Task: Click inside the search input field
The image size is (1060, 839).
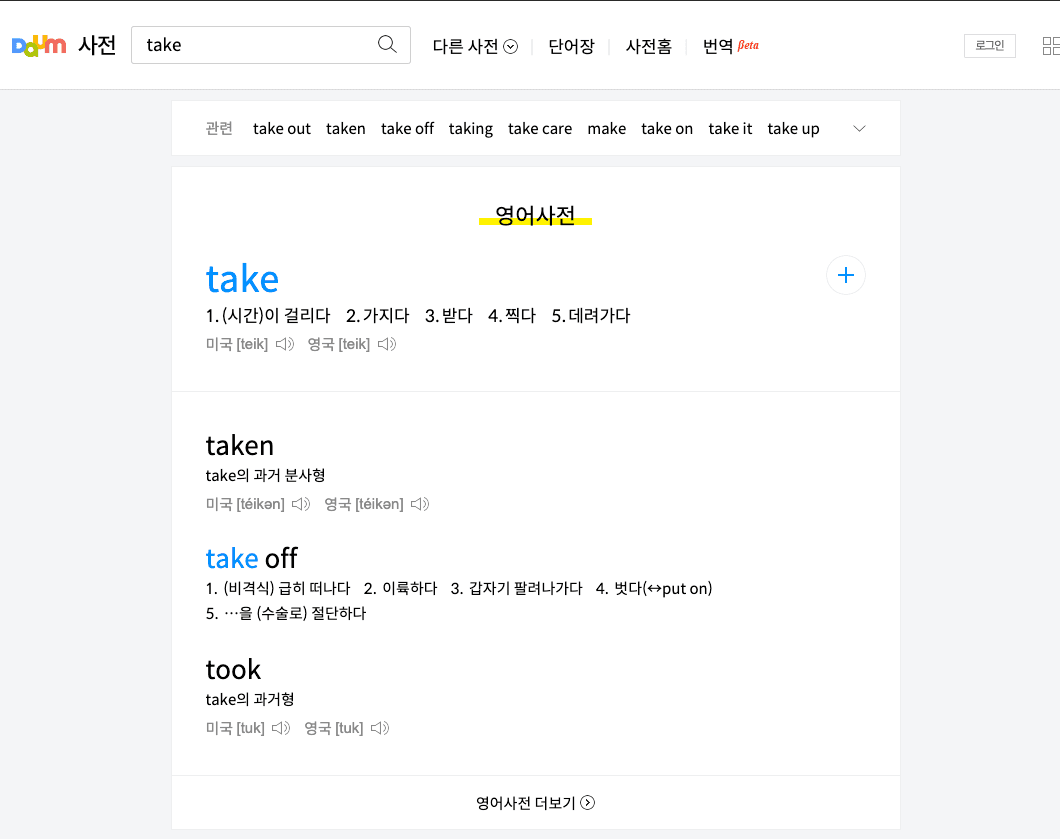Action: click(250, 44)
